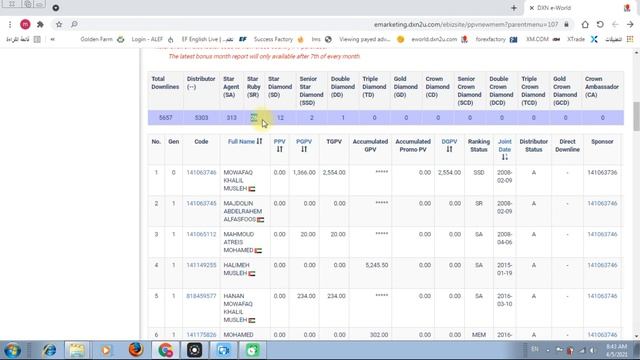The image size is (640, 360).
Task: Open distributor code 141175826
Action: 201,335
